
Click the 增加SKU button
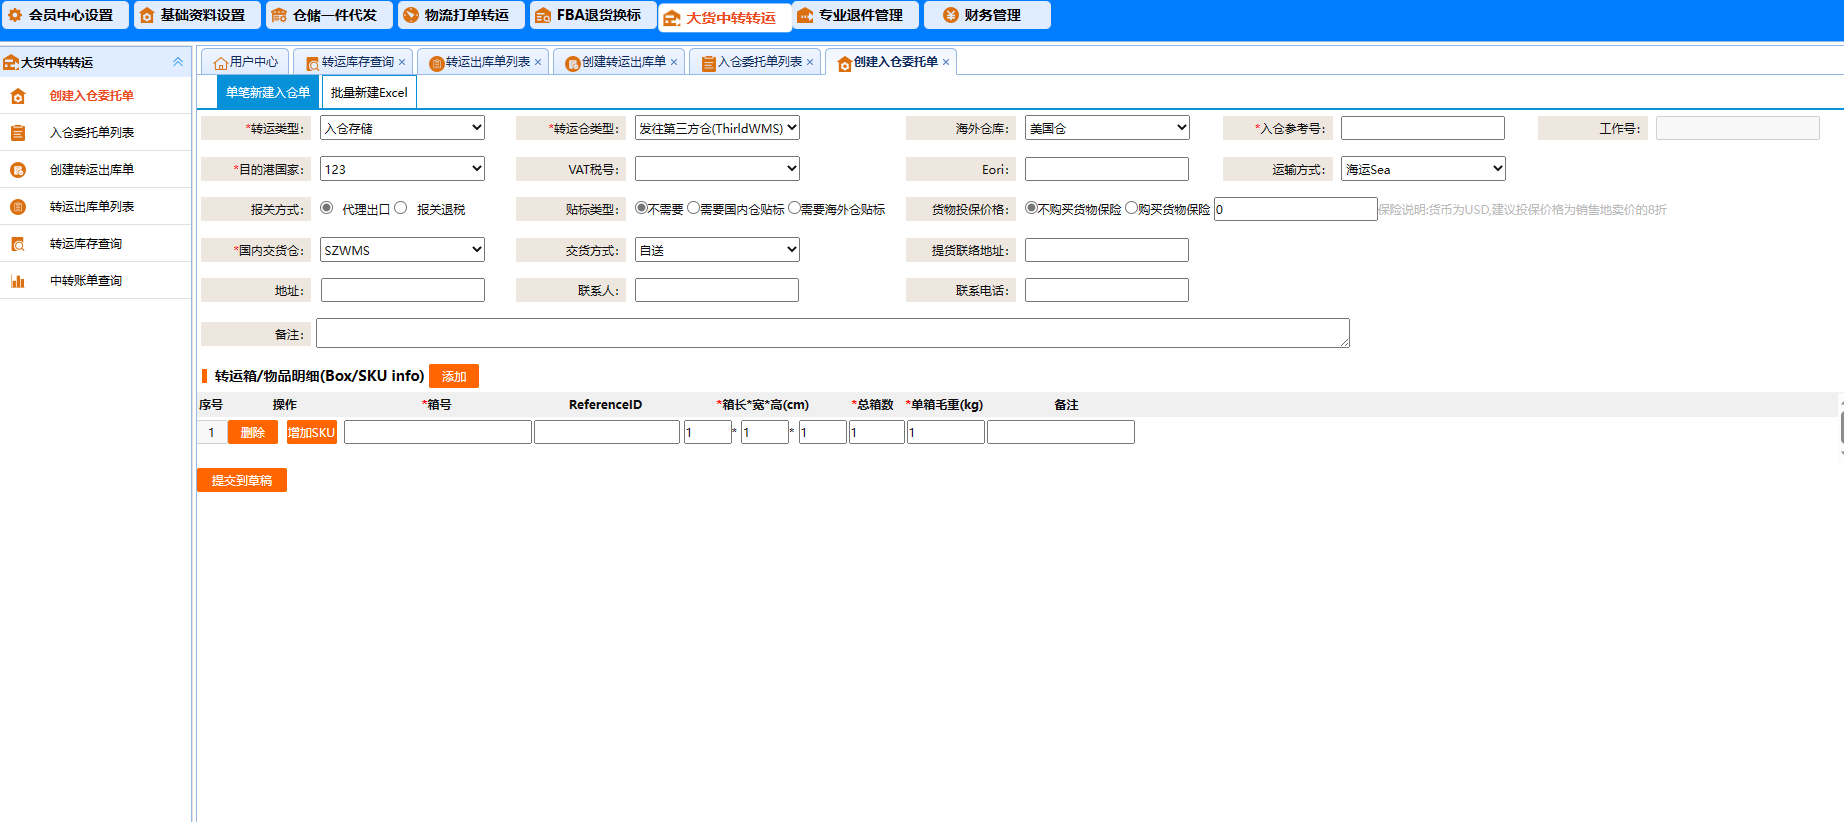(x=311, y=432)
